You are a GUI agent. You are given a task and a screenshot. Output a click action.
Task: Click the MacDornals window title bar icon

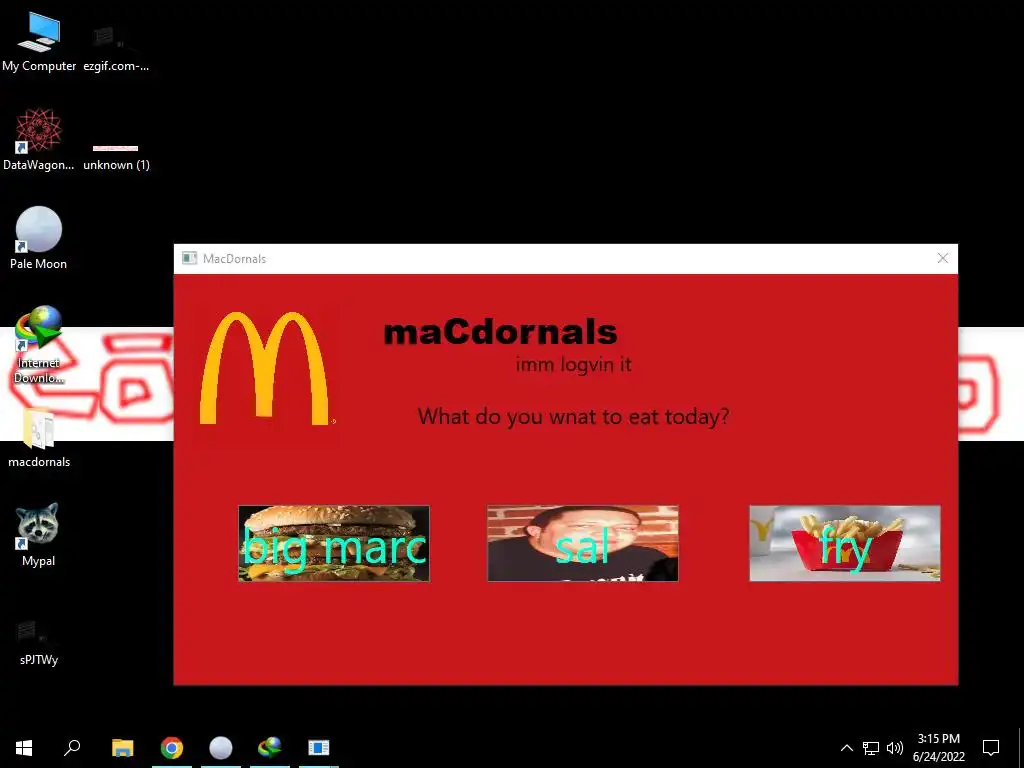pos(189,259)
